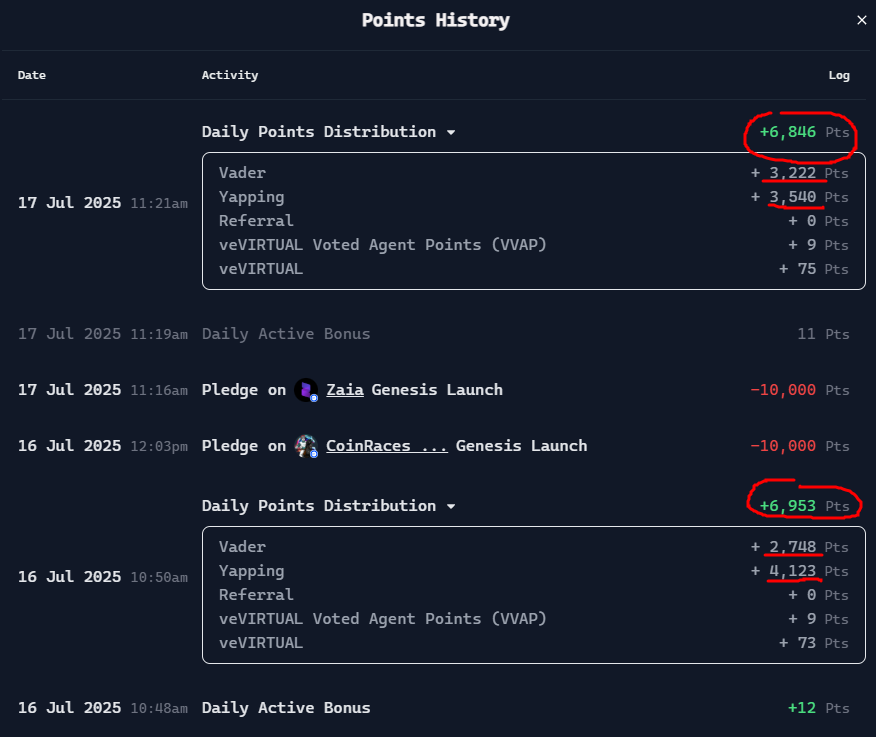Collapse the 16 Jul Daily Points Distribution arrow
The width and height of the screenshot is (876, 737).
[x=451, y=506]
